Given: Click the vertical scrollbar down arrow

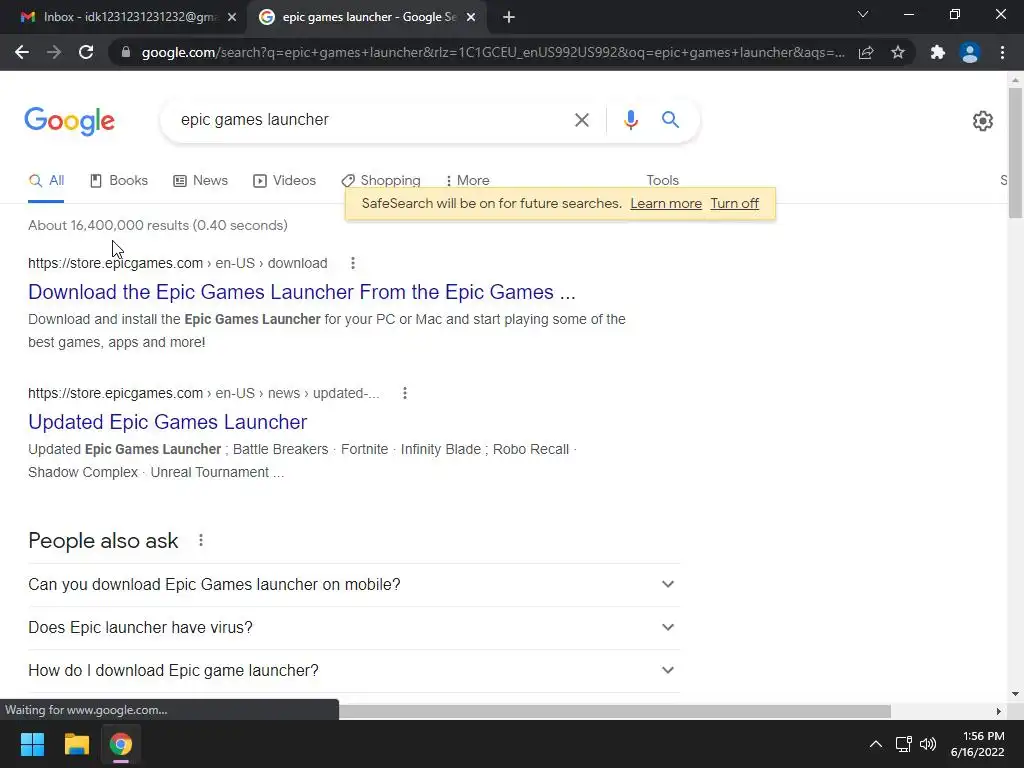Looking at the screenshot, I should pos(1015,694).
